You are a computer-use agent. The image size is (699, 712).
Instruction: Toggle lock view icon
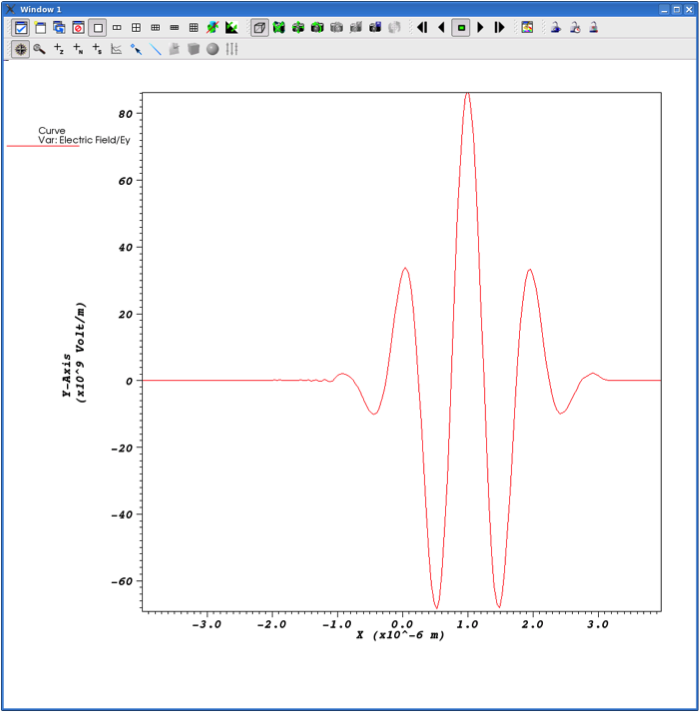point(555,28)
